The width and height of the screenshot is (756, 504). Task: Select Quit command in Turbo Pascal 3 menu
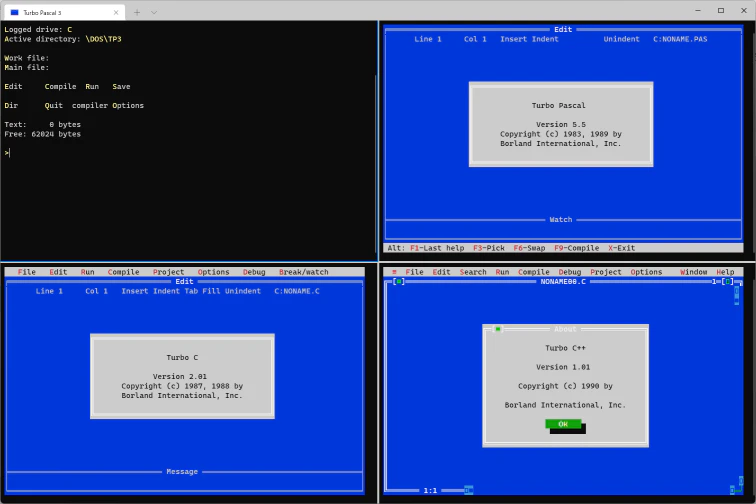click(x=54, y=105)
